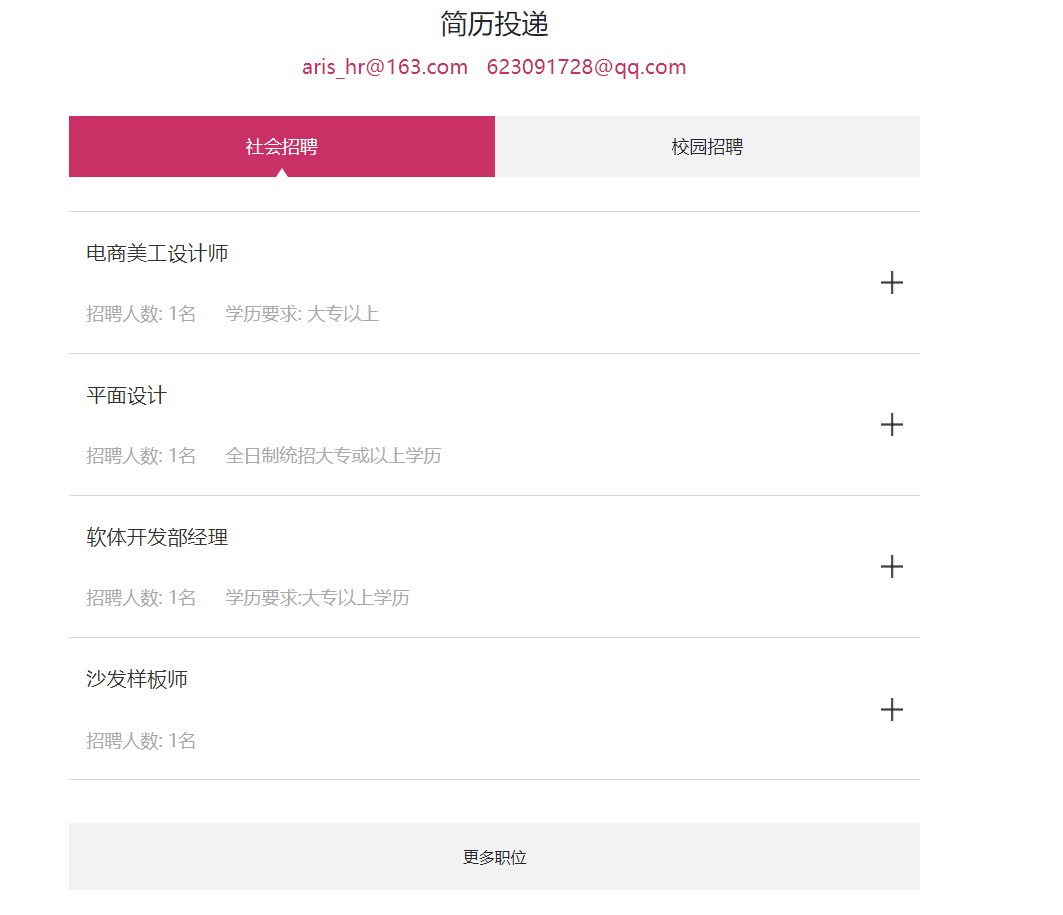The image size is (1063, 915).
Task: Click the 电商美工设计师 job title
Action: pos(157,253)
